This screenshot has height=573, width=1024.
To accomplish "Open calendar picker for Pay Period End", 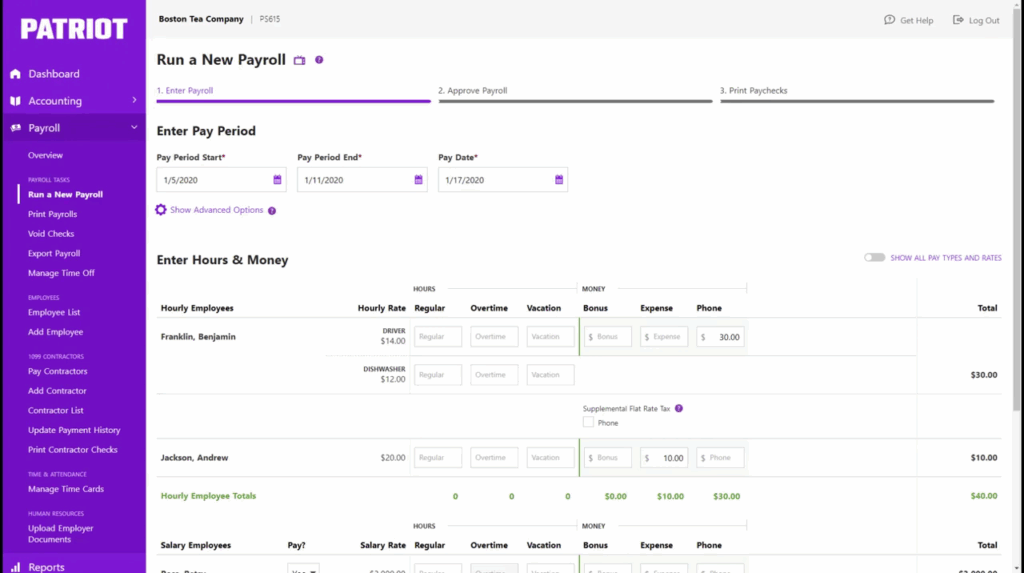I will pyautogui.click(x=418, y=180).
